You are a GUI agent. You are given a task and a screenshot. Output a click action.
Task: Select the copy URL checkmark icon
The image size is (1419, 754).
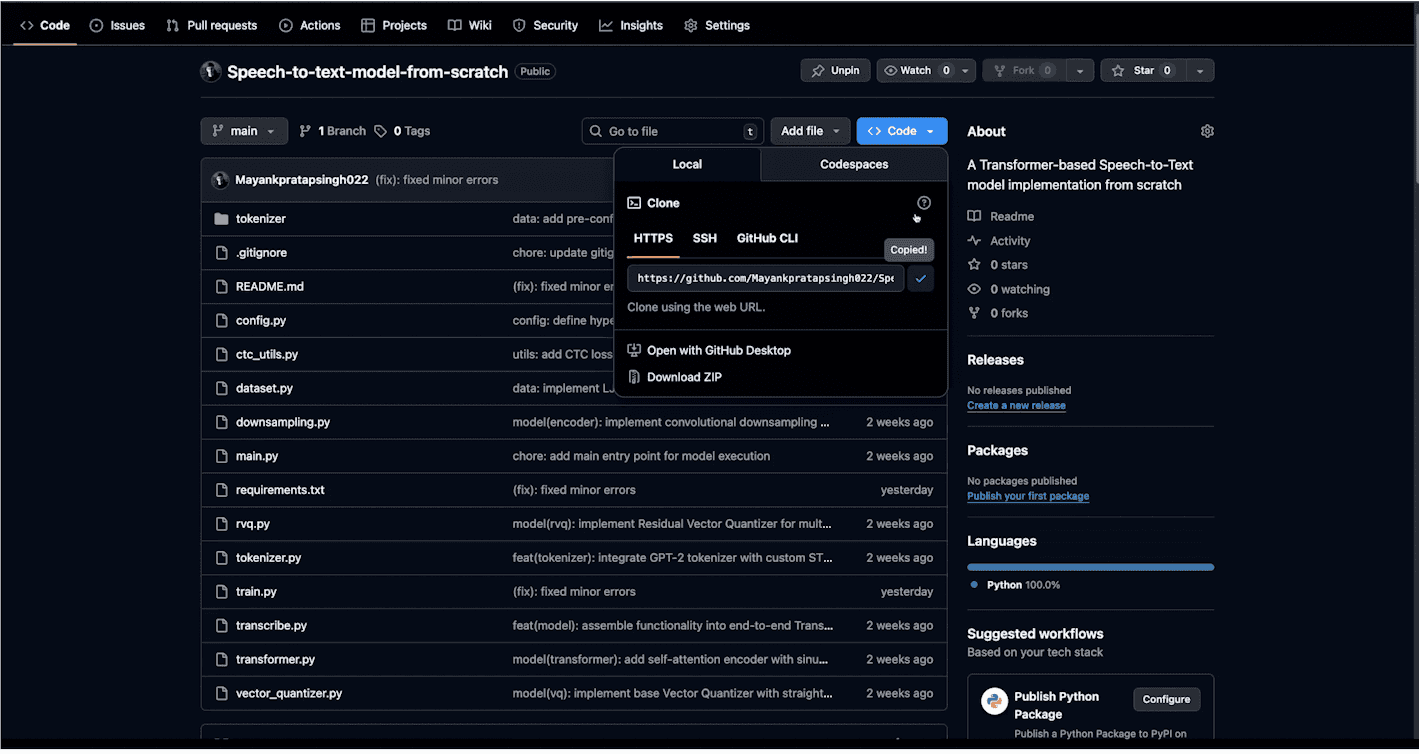pyautogui.click(x=920, y=278)
